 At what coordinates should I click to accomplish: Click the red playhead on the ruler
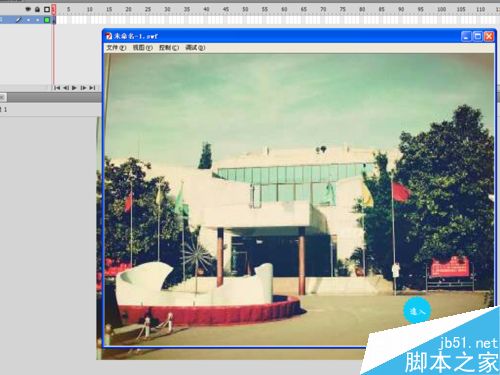[x=54, y=9]
